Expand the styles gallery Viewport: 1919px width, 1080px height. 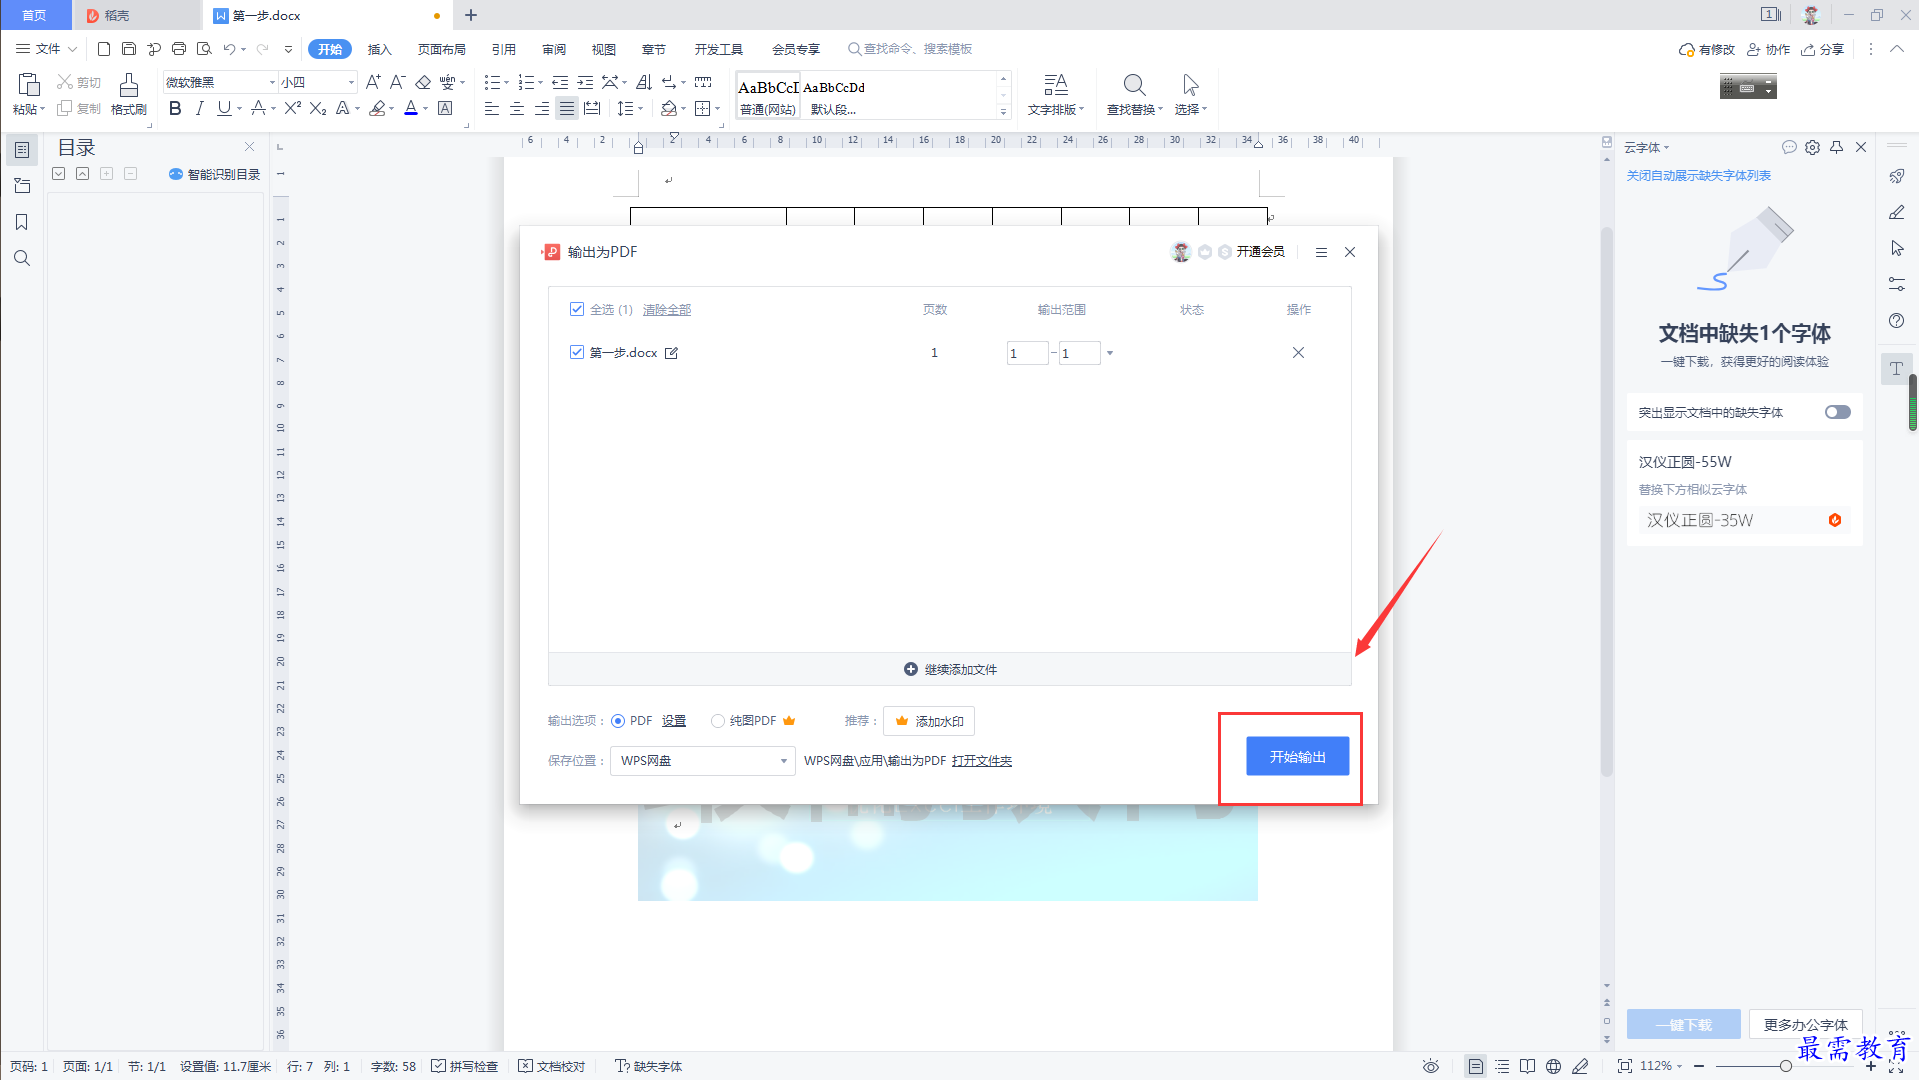point(1004,112)
